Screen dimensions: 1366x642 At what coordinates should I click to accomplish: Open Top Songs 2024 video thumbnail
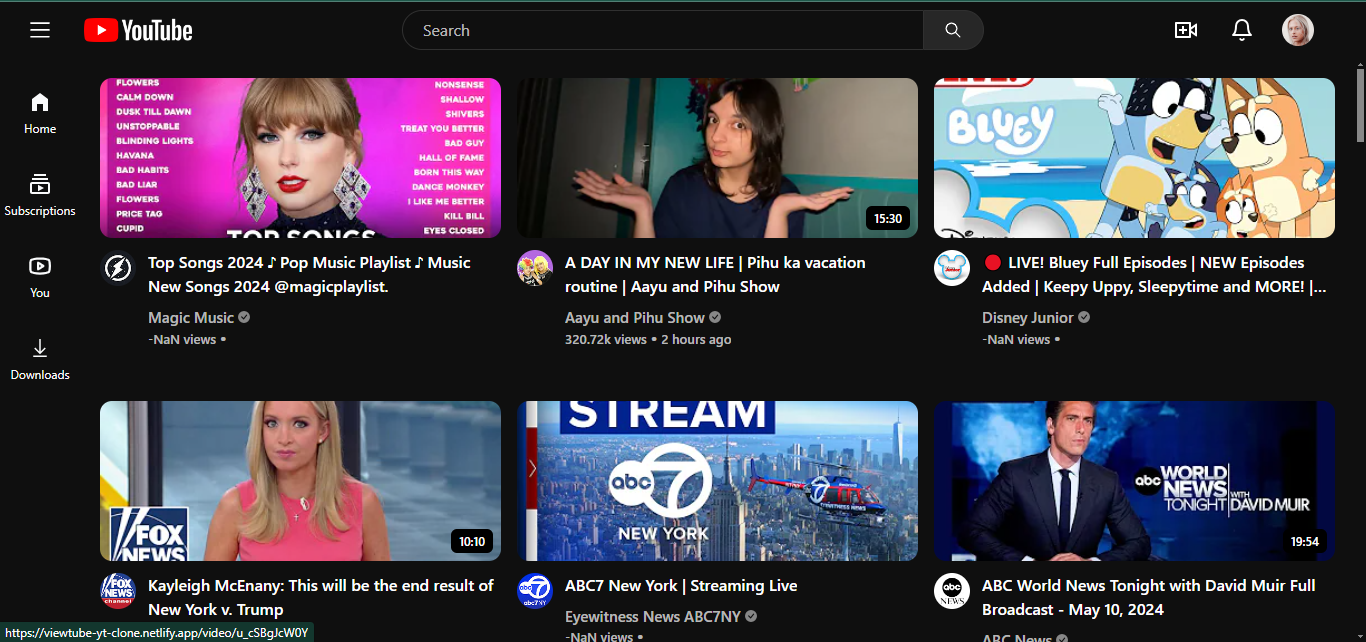pyautogui.click(x=300, y=158)
